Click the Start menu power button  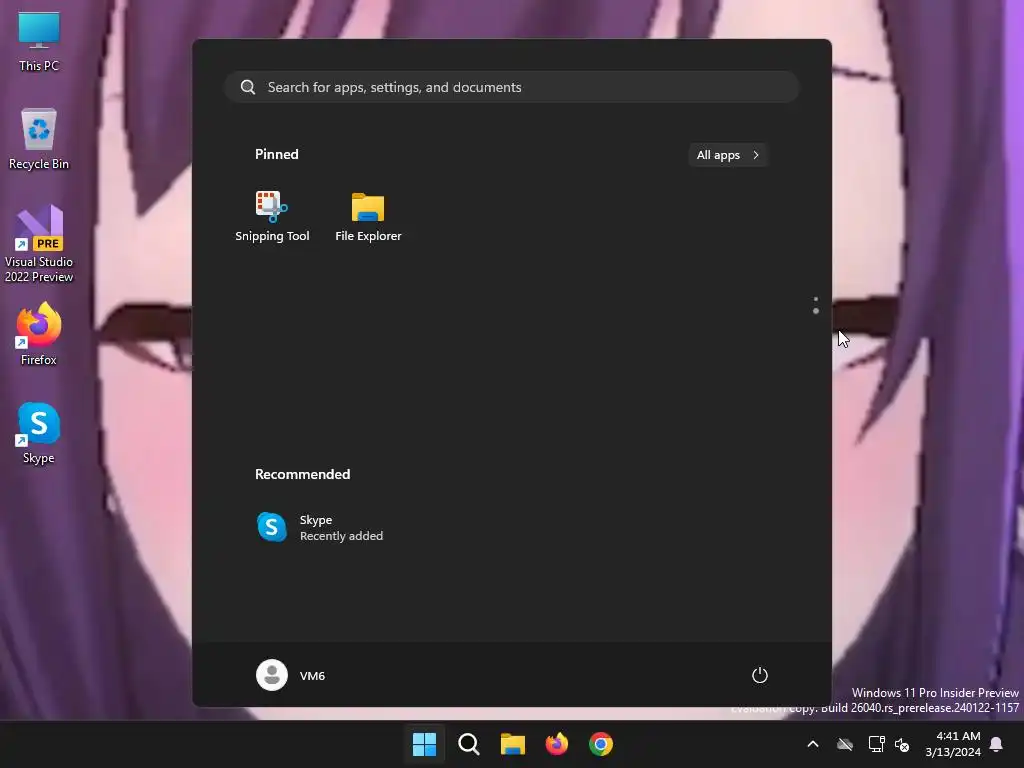point(759,675)
